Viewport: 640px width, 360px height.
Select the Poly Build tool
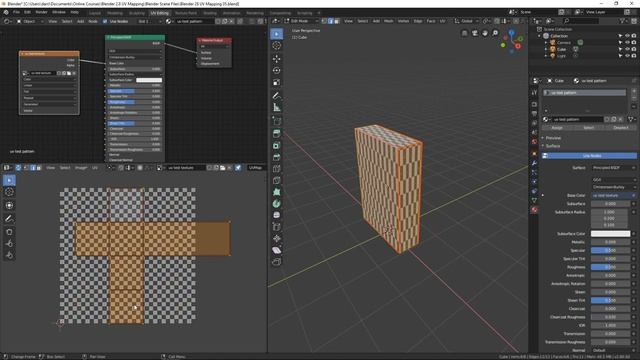click(276, 192)
